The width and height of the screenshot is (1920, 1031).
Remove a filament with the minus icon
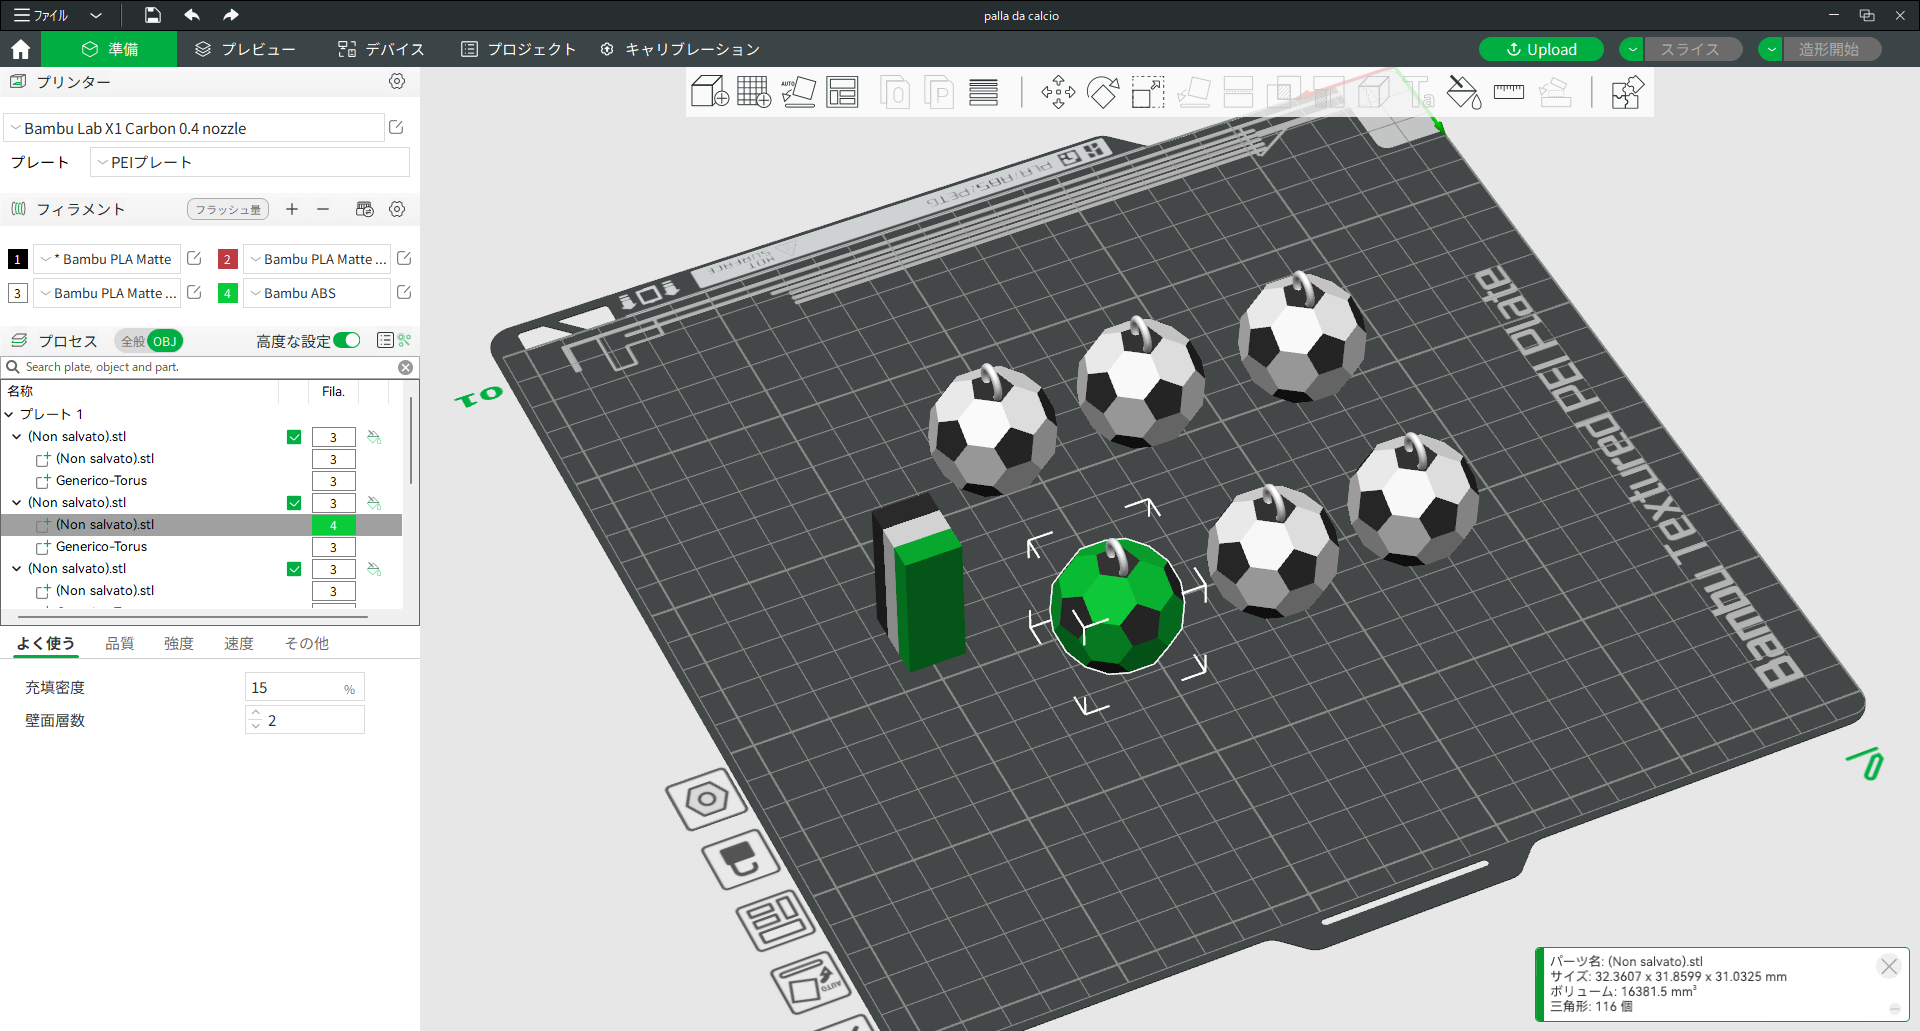[x=323, y=209]
